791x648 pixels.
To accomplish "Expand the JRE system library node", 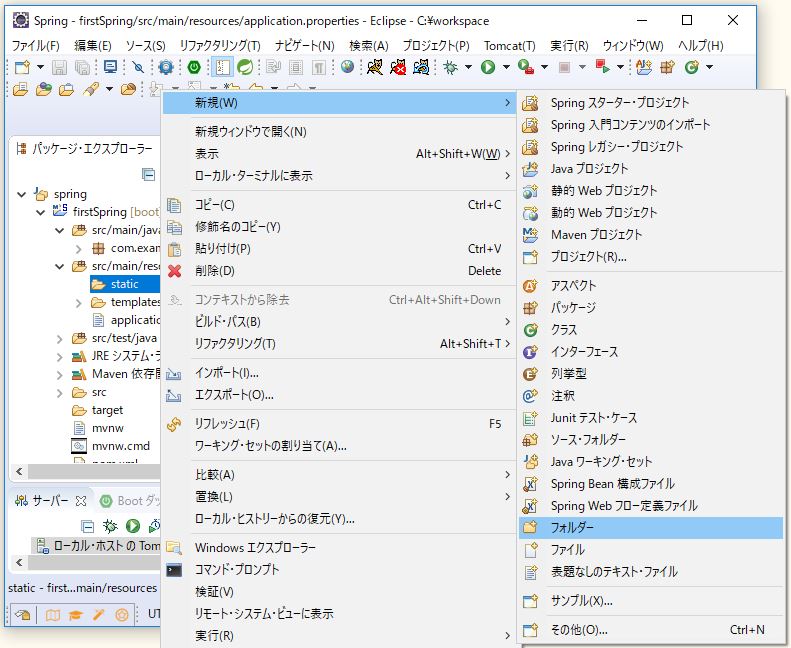I will pos(60,357).
